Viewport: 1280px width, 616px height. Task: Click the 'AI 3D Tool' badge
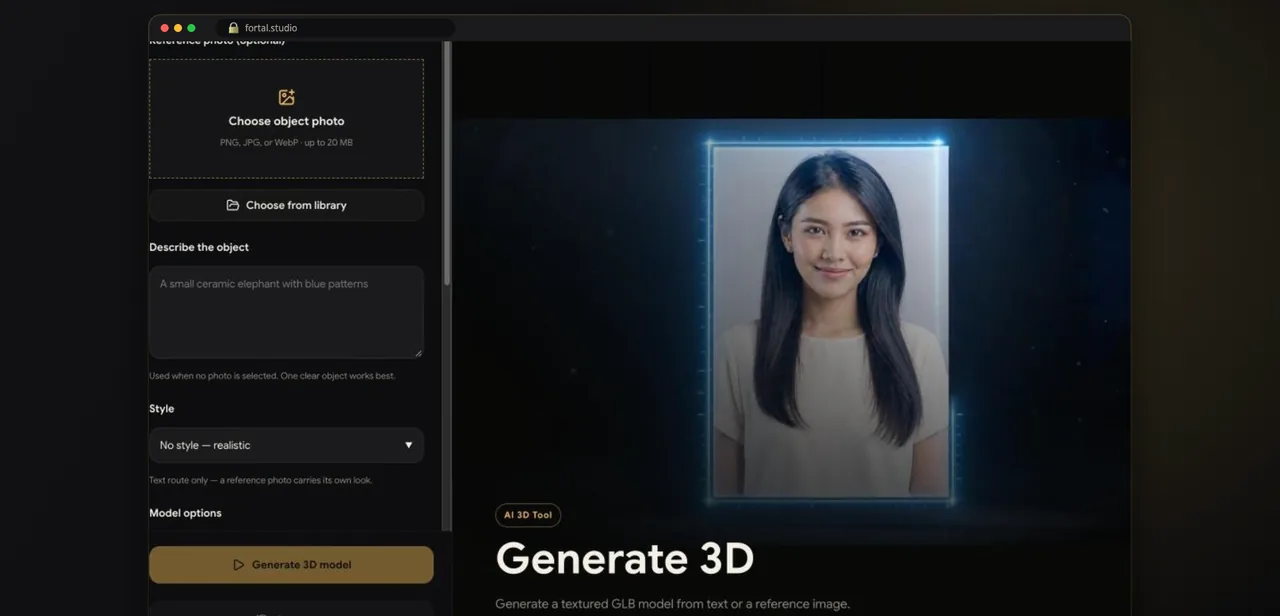click(x=528, y=515)
